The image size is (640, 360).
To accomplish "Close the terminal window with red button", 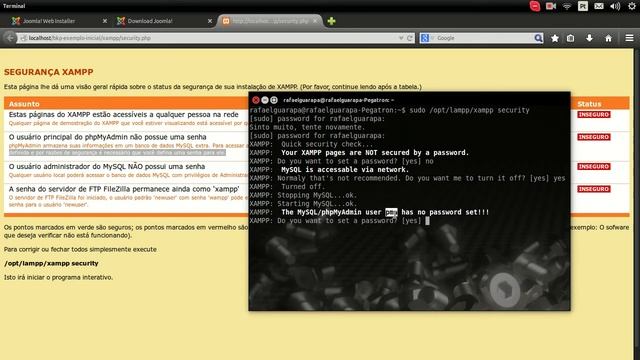I will (x=256, y=100).
